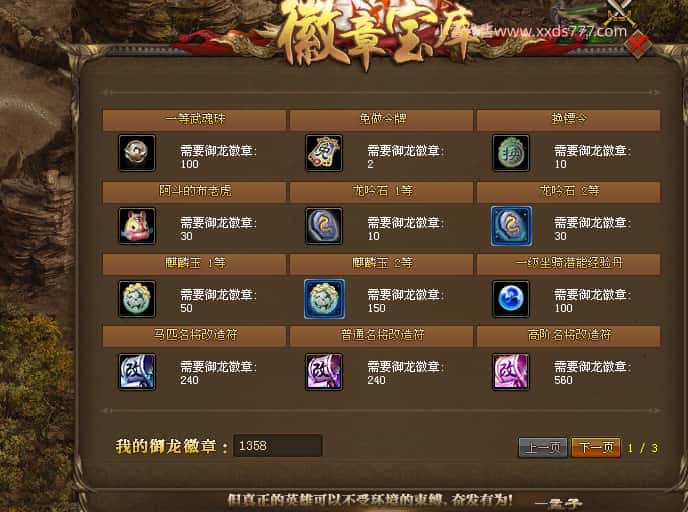The height and width of the screenshot is (512, 688).
Task: Select the blue 马匹名将改造符 talisman icon
Action: tap(137, 372)
